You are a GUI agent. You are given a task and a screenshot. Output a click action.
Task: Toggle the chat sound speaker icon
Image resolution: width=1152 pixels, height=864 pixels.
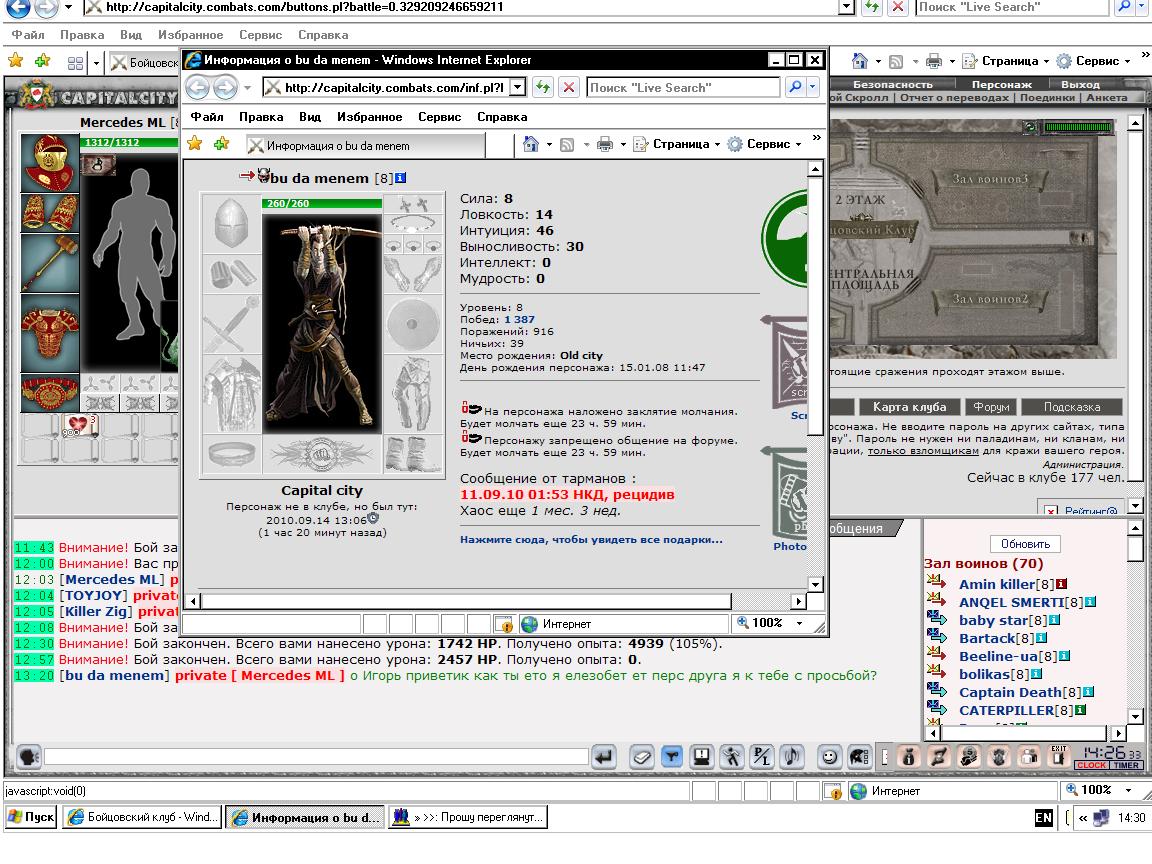792,757
